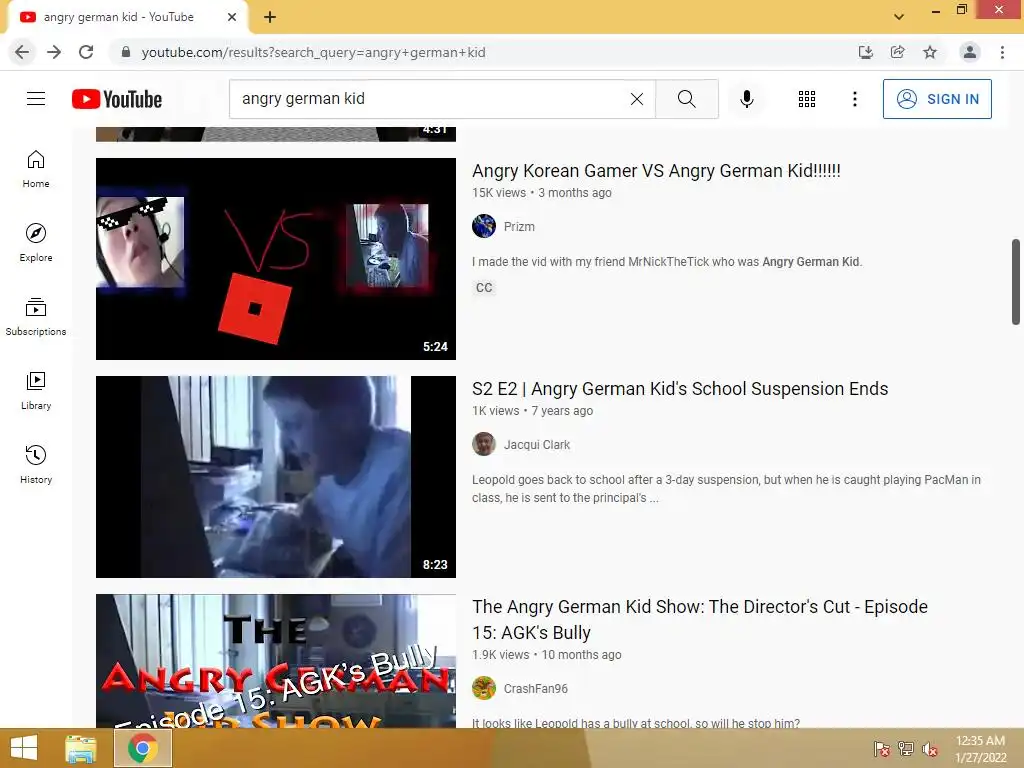This screenshot has height=768, width=1024.
Task: Open History in the sidebar
Action: [x=36, y=464]
